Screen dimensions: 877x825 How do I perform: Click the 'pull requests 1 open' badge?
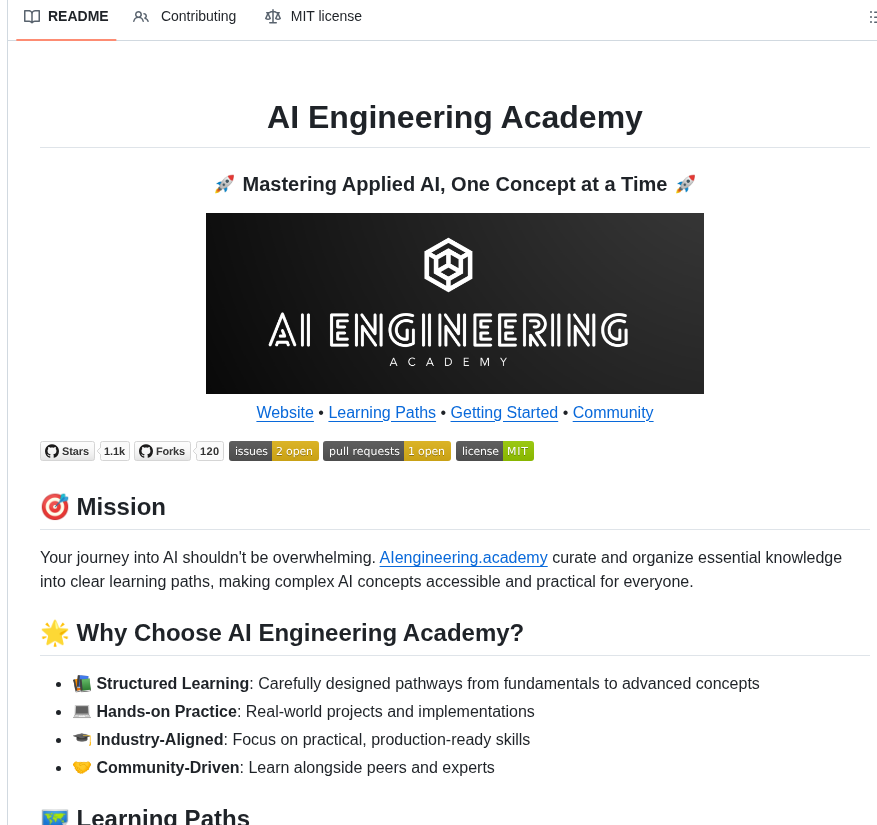point(386,451)
